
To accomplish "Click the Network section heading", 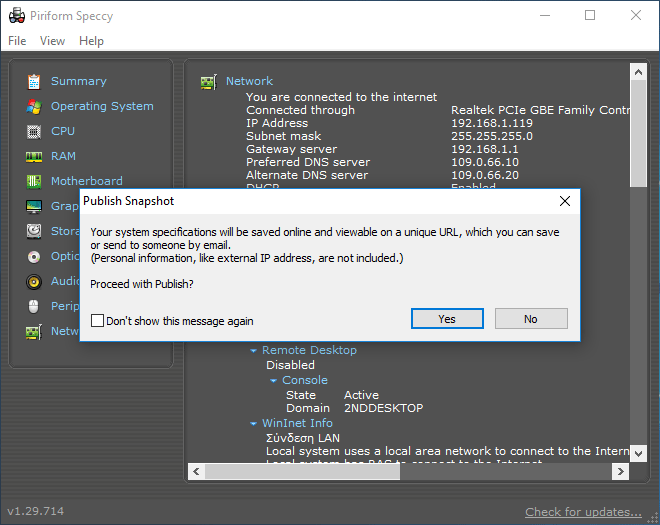I will pos(249,81).
